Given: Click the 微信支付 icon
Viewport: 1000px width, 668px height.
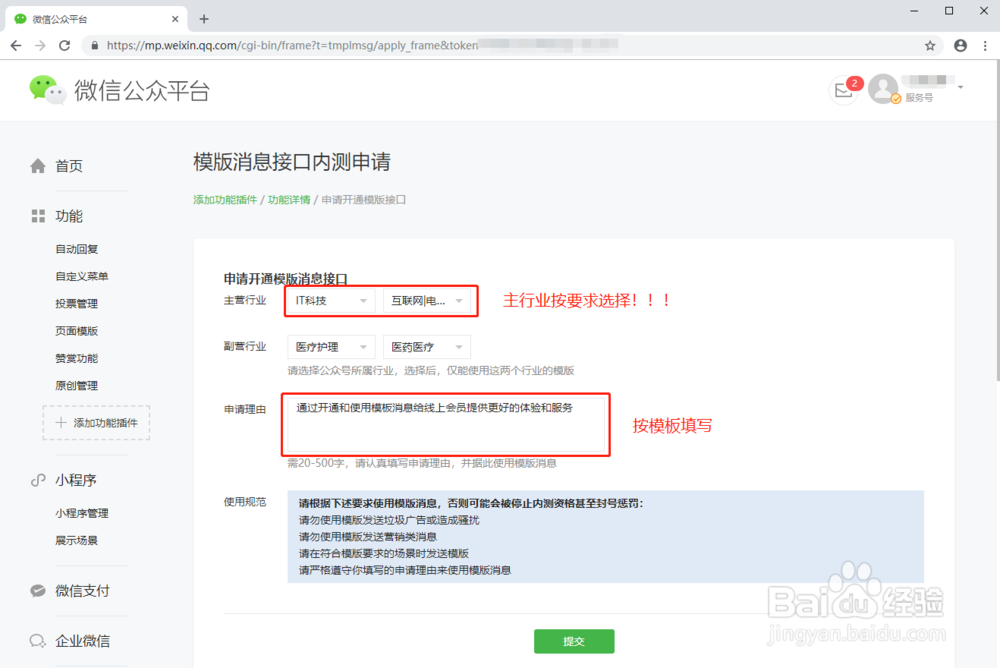Looking at the screenshot, I should pos(38,591).
